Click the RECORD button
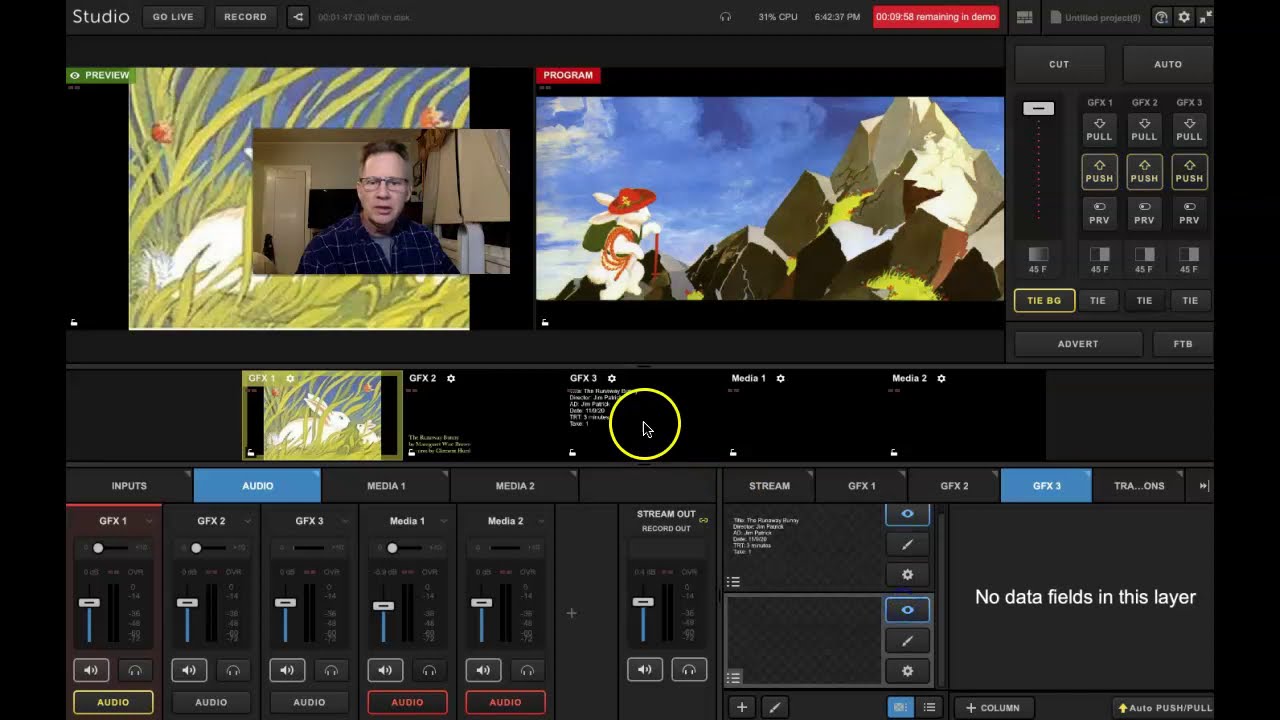The height and width of the screenshot is (720, 1280). coord(245,17)
